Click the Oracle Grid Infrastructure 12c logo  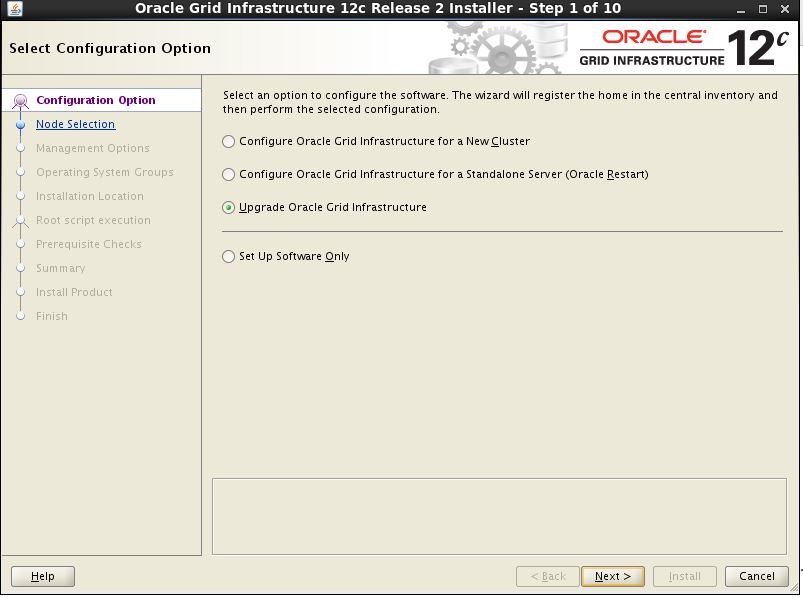[684, 48]
